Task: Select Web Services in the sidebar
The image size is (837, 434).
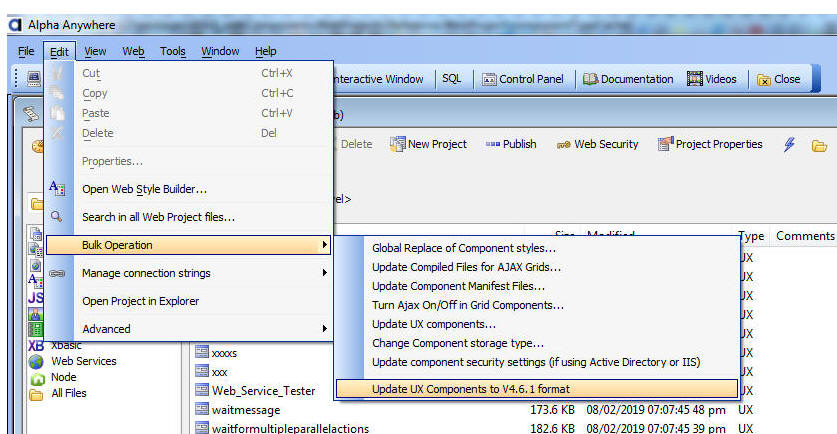Action: click(x=84, y=361)
